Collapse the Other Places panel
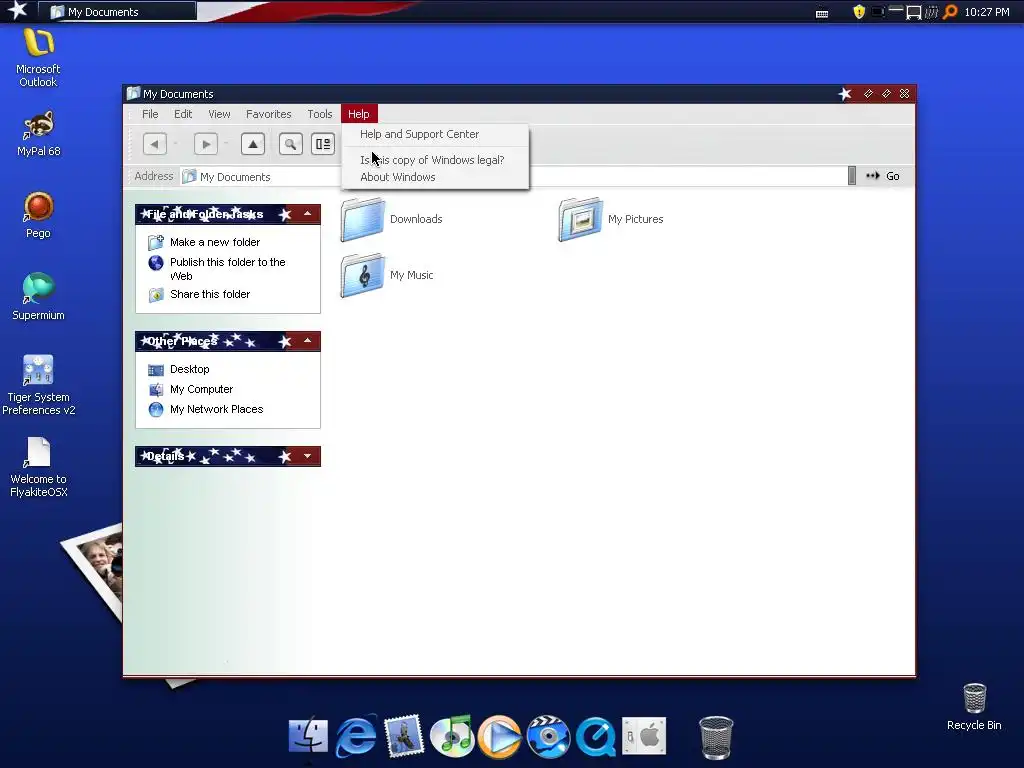Viewport: 1024px width, 768px height. (x=308, y=341)
